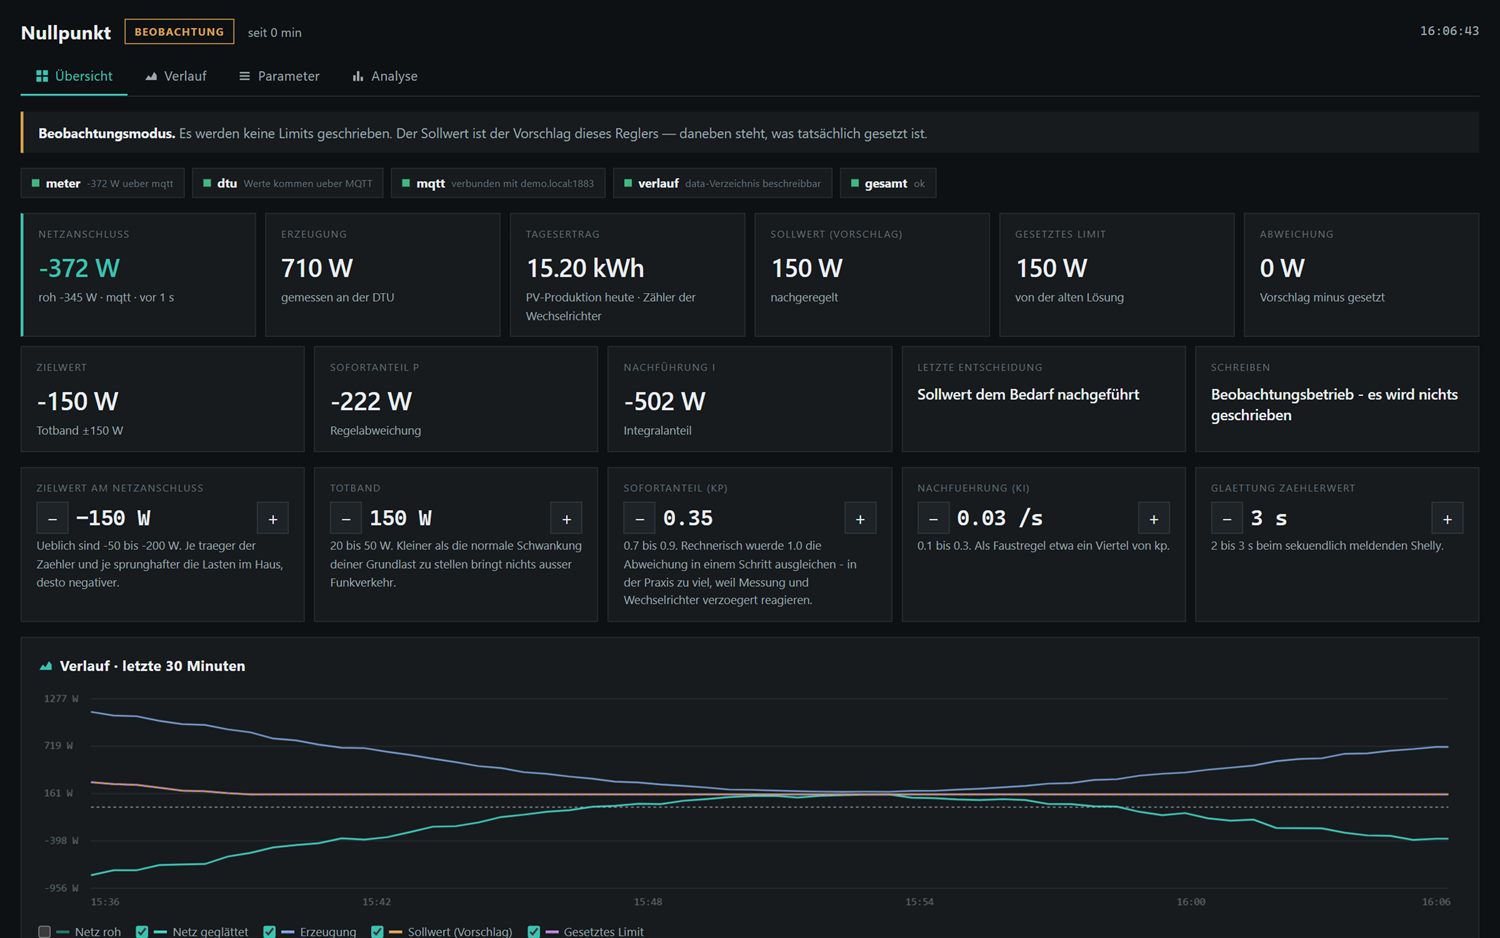Screen dimensions: 1500x938
Task: Click the Schreiben card's Beobachtungsbetrieb message
Action: [1334, 405]
